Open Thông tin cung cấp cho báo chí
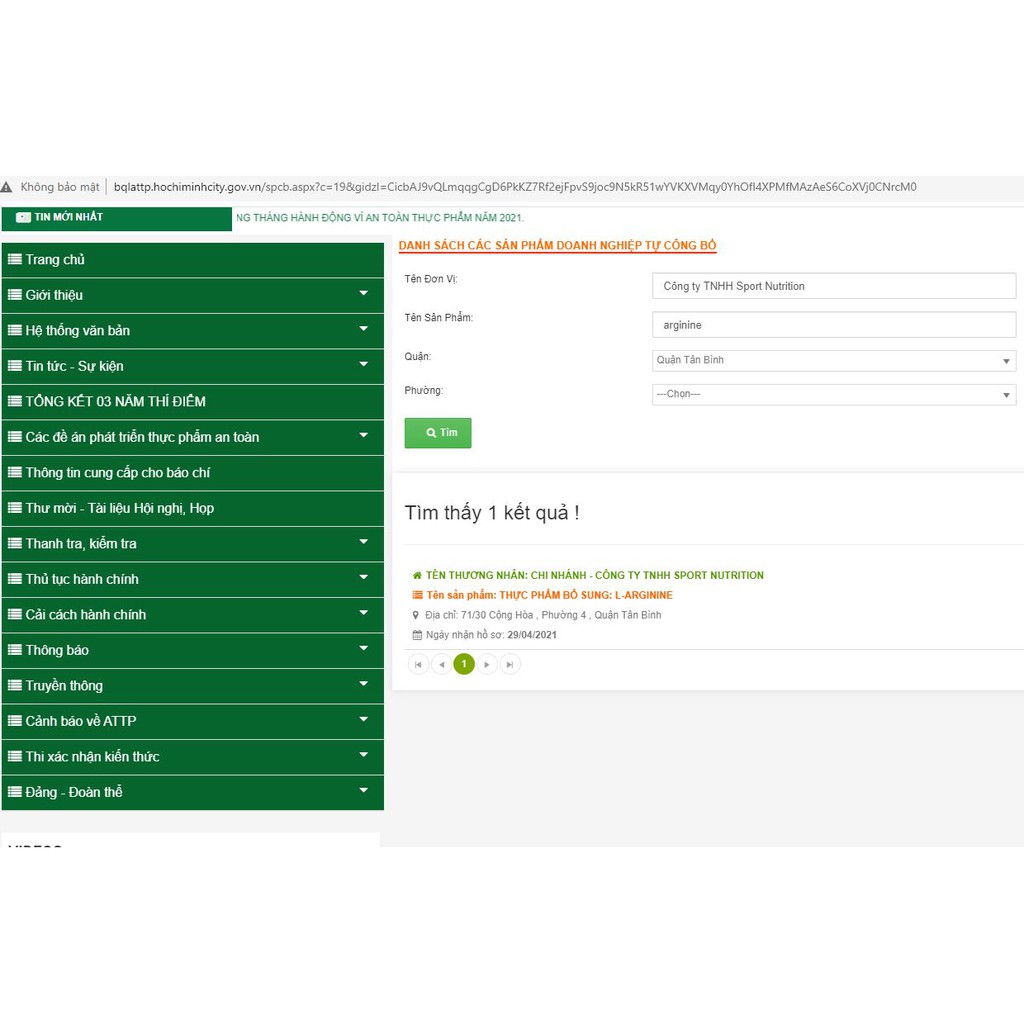Viewport: 1024px width, 1024px height. click(x=193, y=473)
